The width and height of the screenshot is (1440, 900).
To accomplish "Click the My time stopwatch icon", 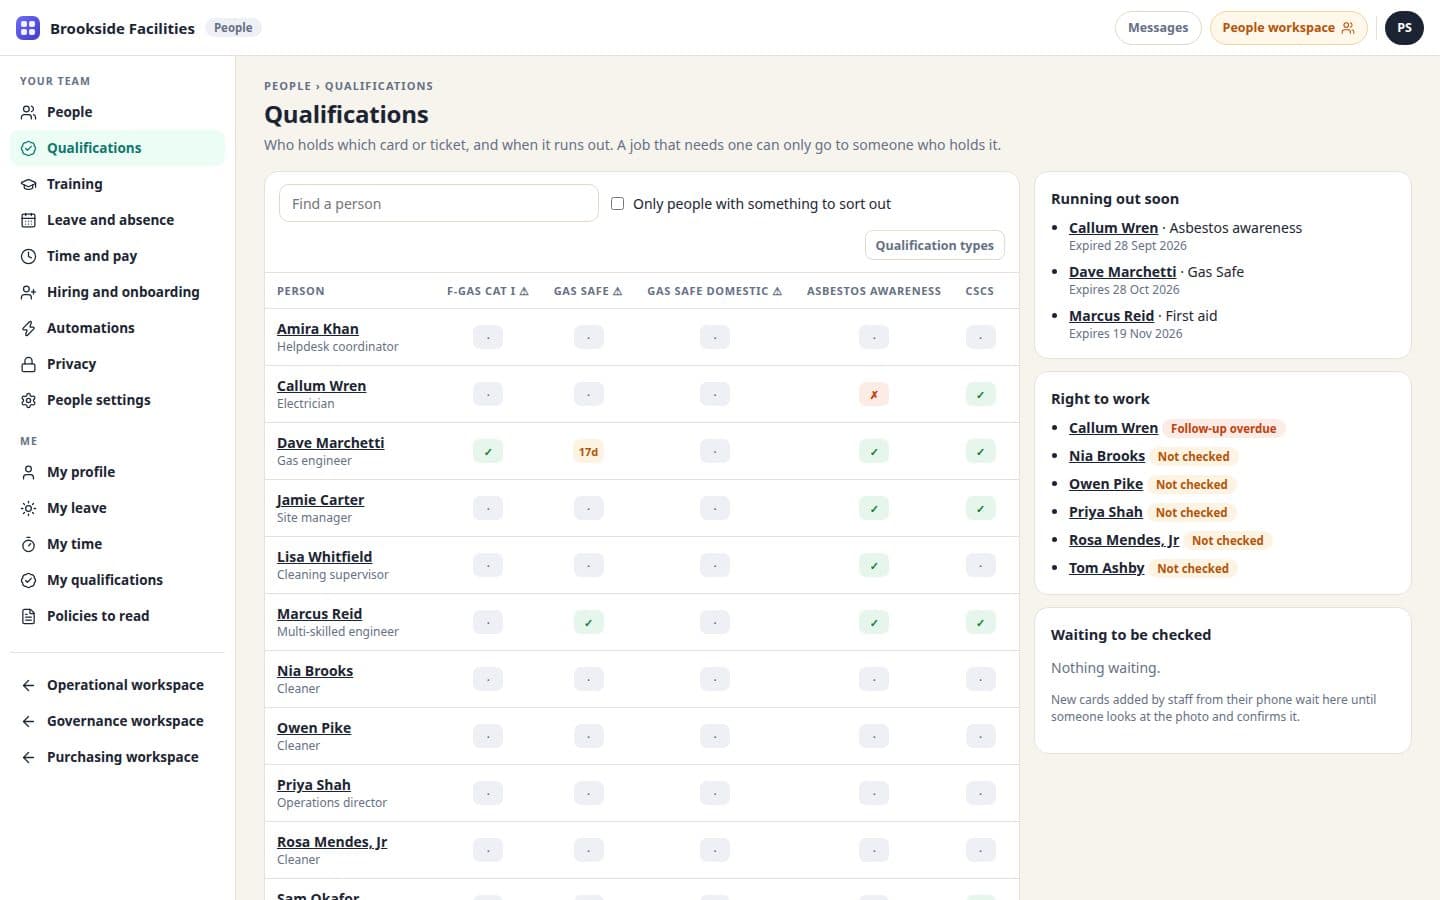I will click(x=29, y=544).
